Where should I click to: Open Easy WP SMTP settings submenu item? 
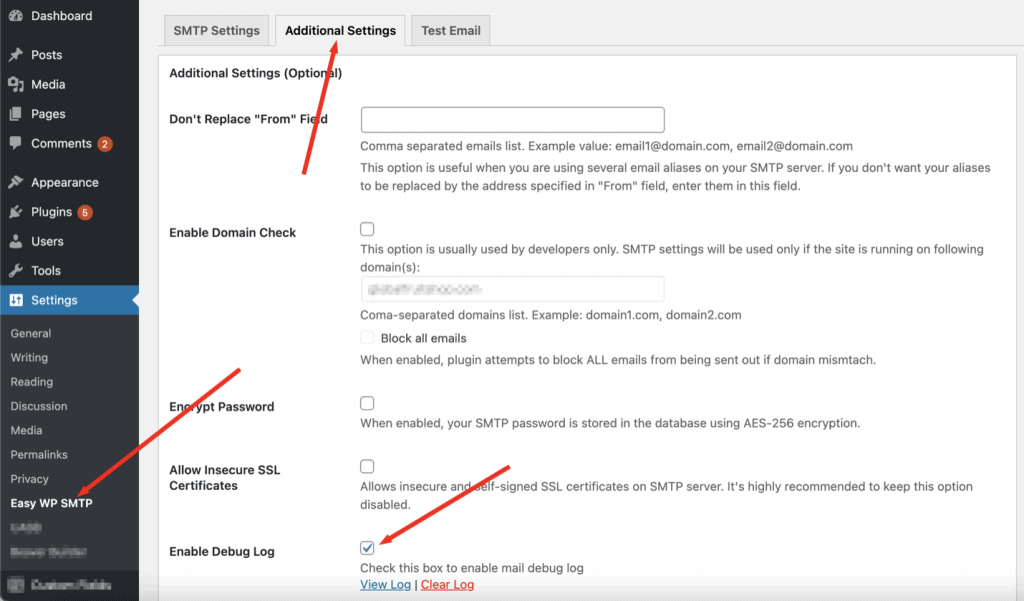tap(51, 503)
